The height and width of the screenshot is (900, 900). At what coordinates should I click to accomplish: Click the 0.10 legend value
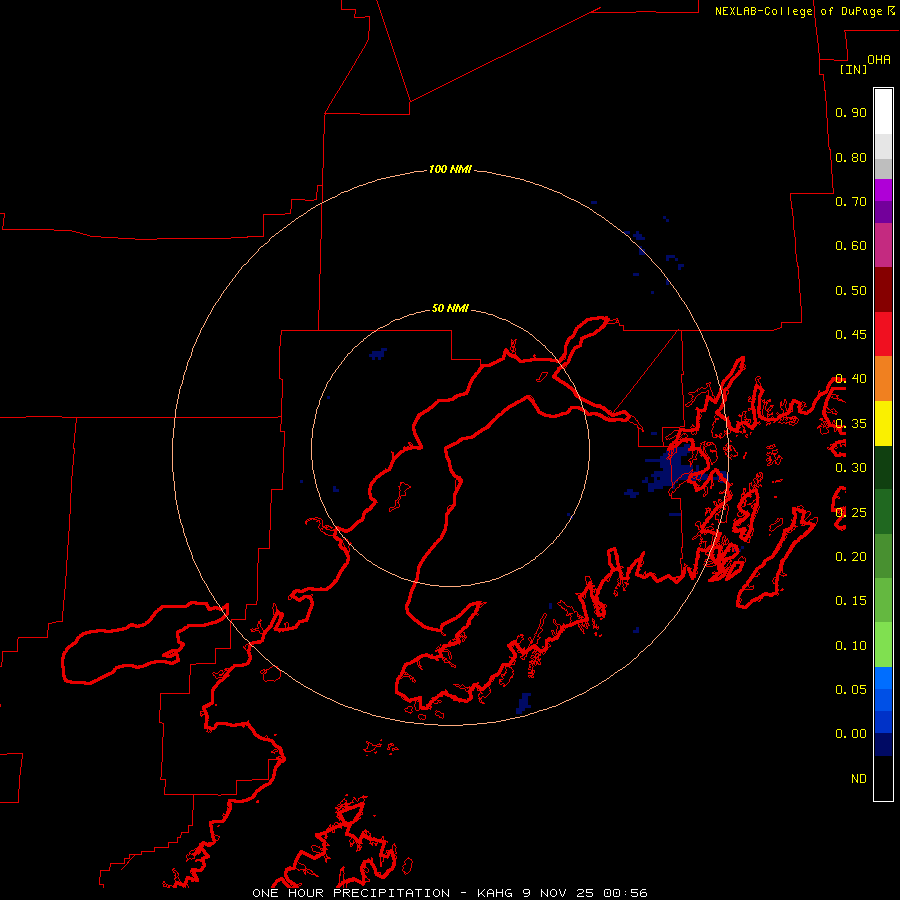(851, 646)
